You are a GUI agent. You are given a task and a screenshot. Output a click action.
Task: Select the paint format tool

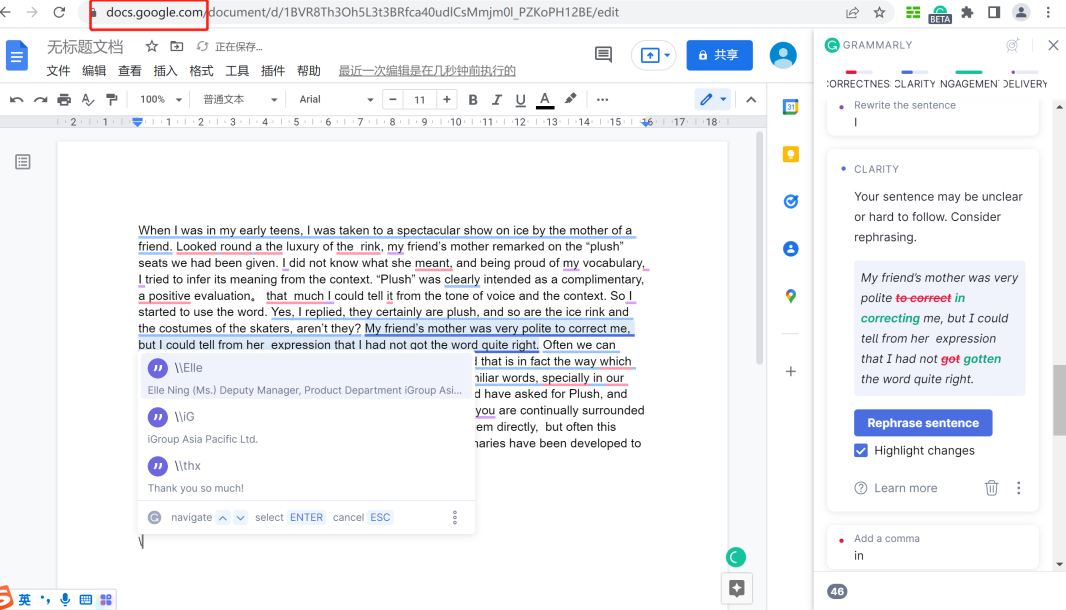pyautogui.click(x=111, y=99)
